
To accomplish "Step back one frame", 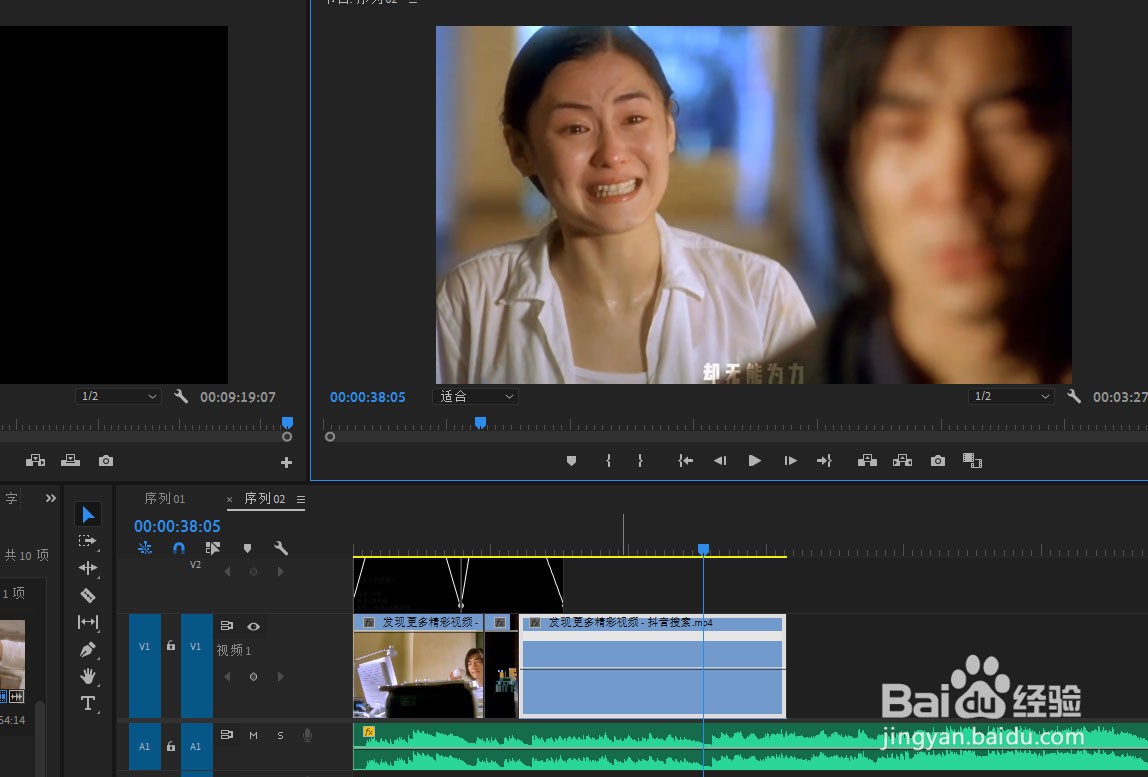I will 720,461.
